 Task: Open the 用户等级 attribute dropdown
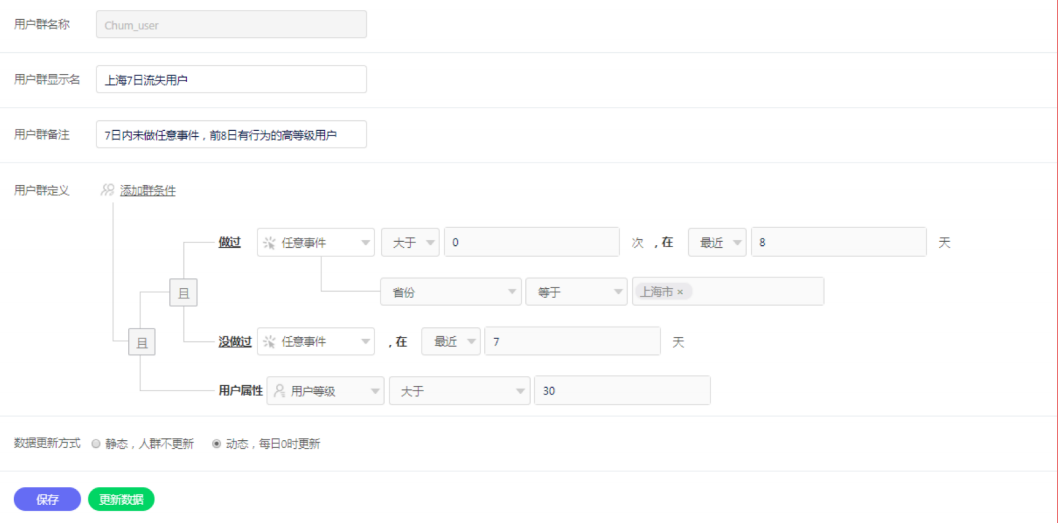tap(326, 391)
